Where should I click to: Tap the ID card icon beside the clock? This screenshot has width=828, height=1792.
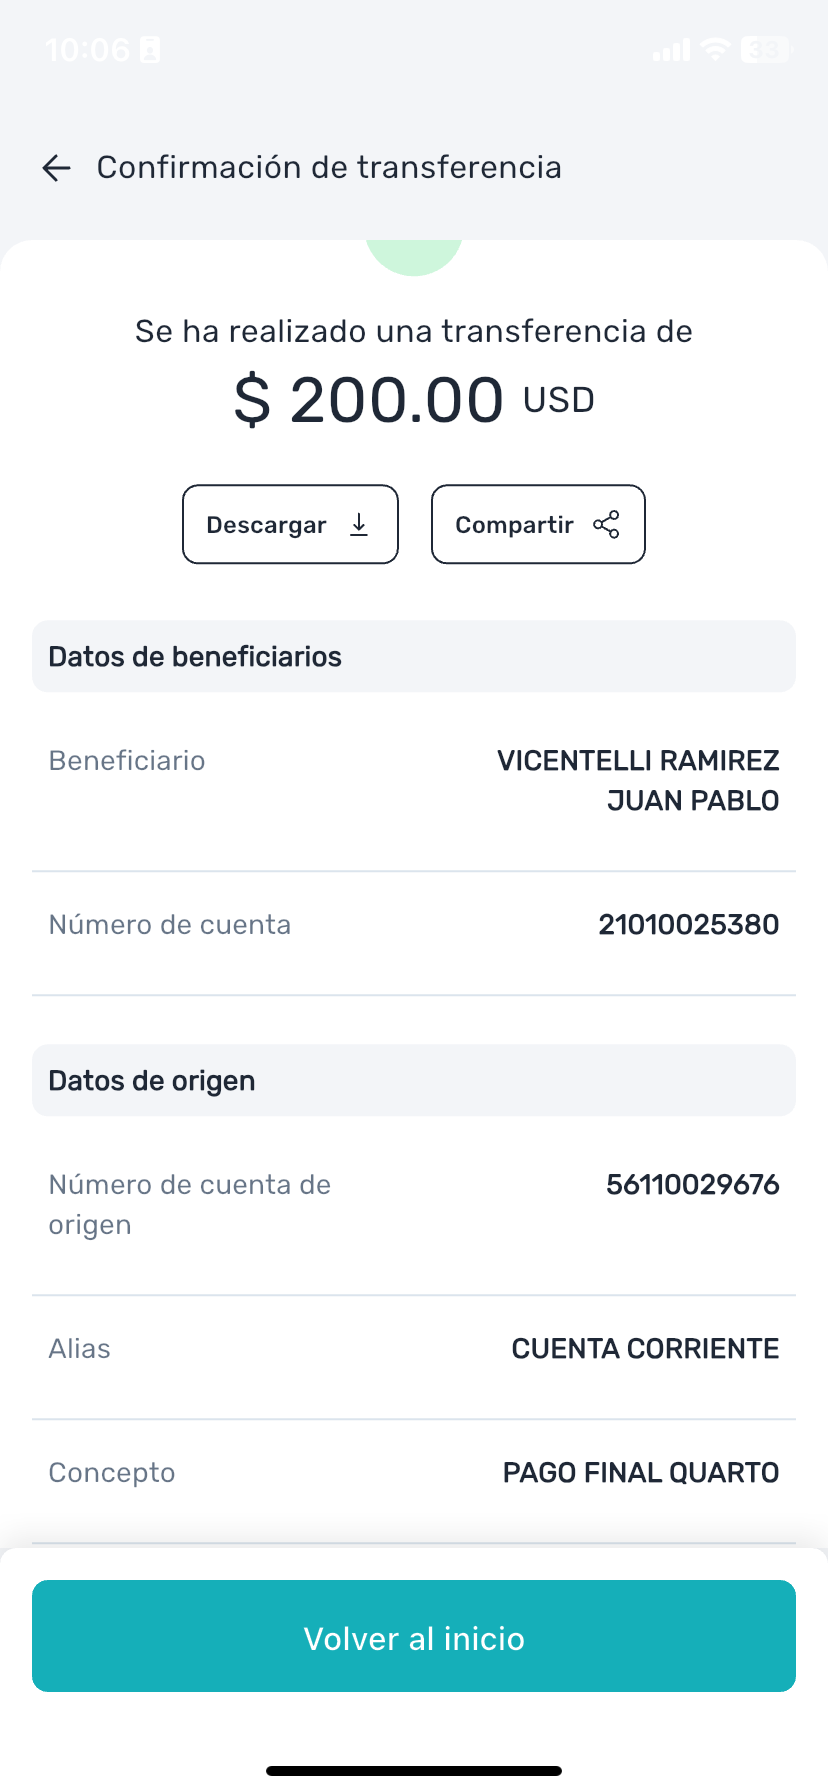pos(150,50)
